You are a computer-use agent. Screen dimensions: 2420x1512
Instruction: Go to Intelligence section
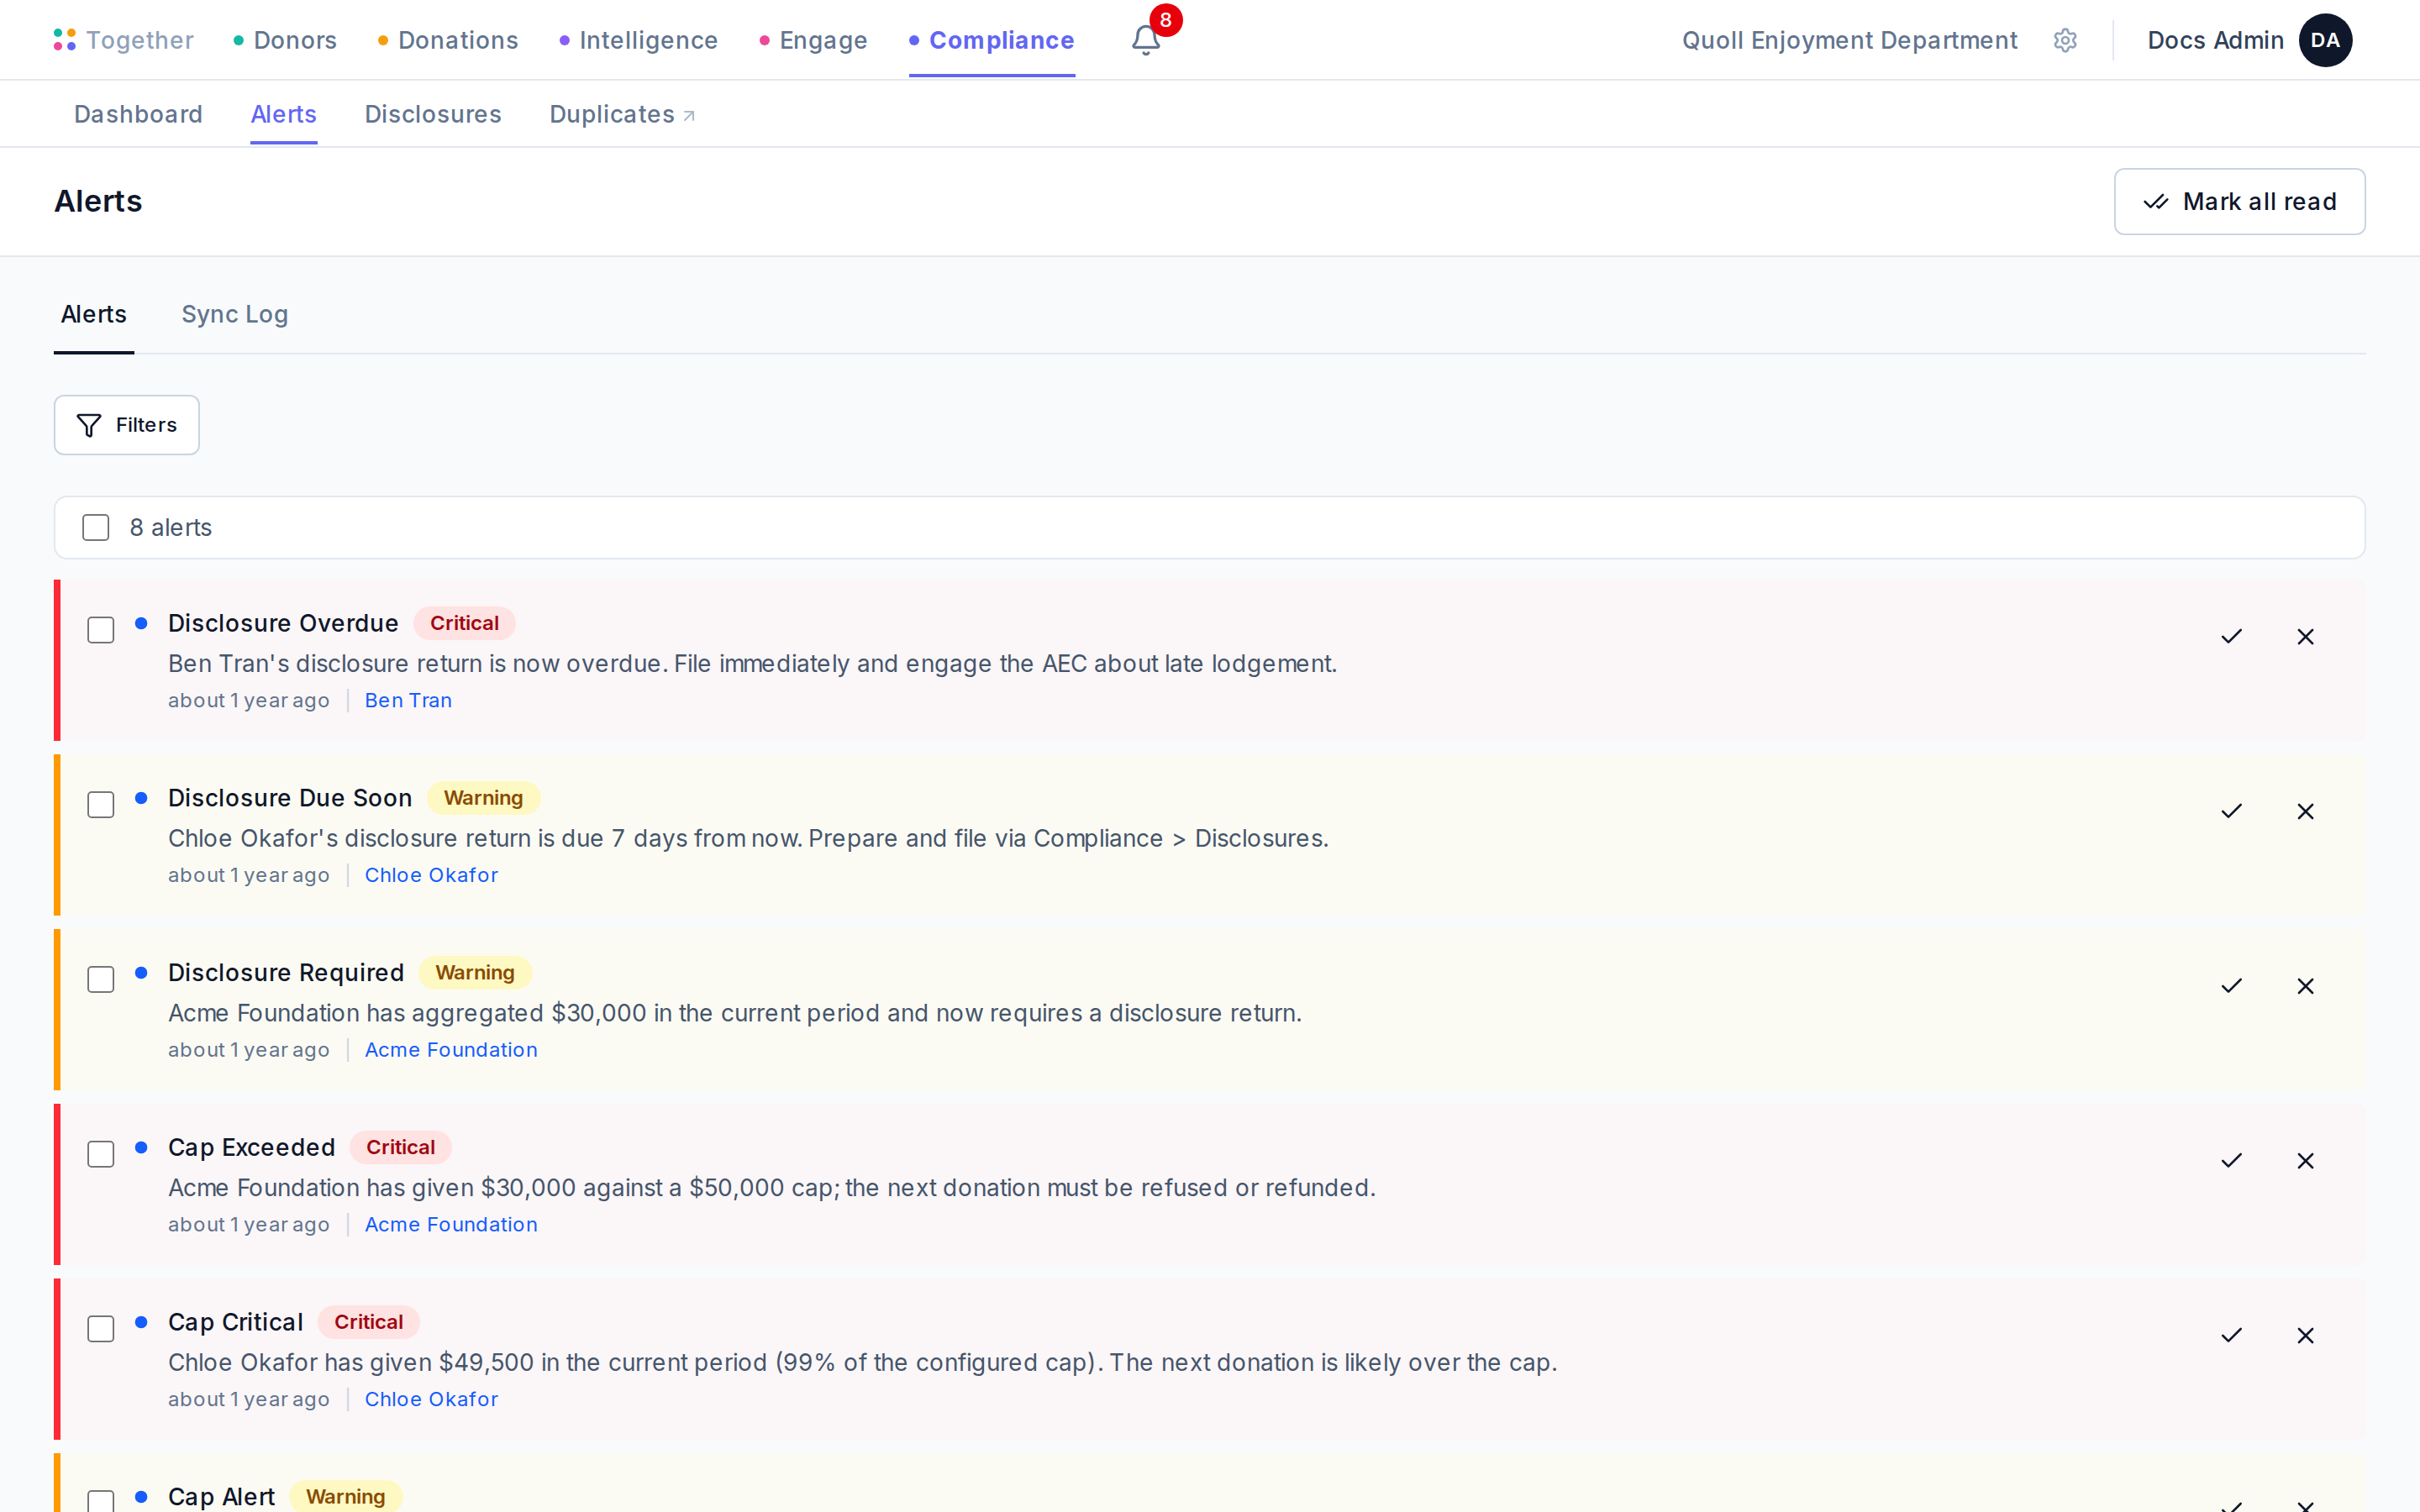pos(638,40)
